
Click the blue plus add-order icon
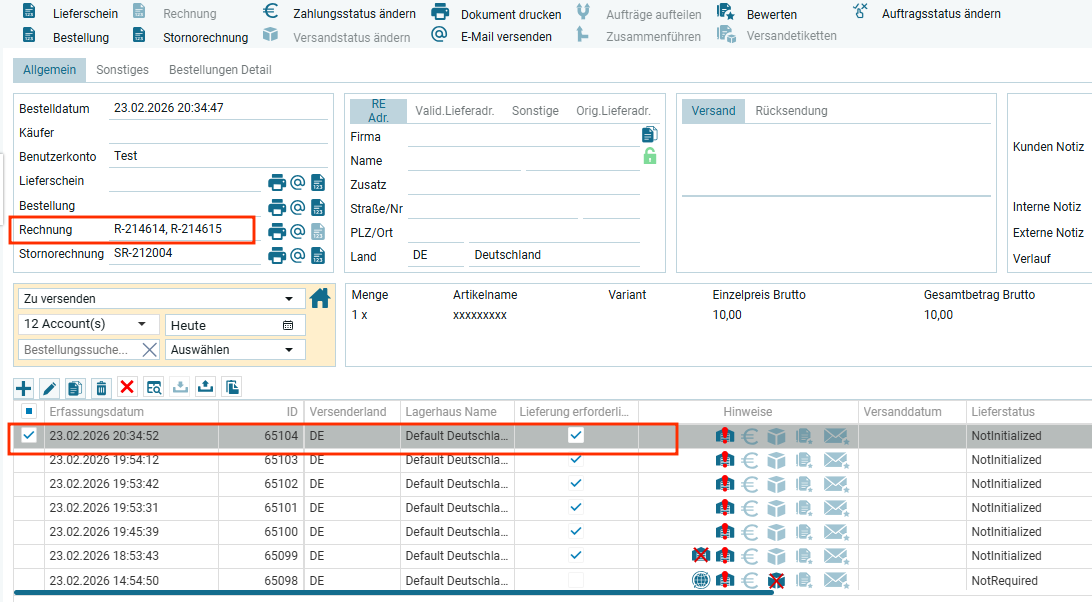pos(24,388)
